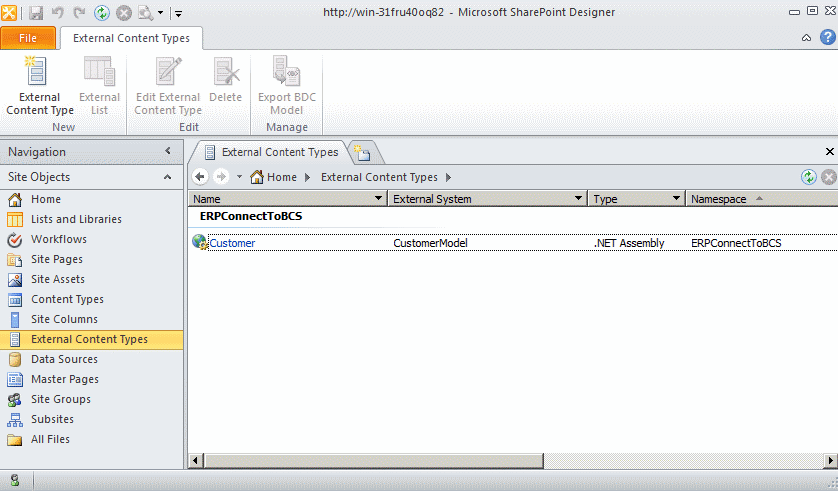
Task: Open the File tab
Action: click(28, 38)
